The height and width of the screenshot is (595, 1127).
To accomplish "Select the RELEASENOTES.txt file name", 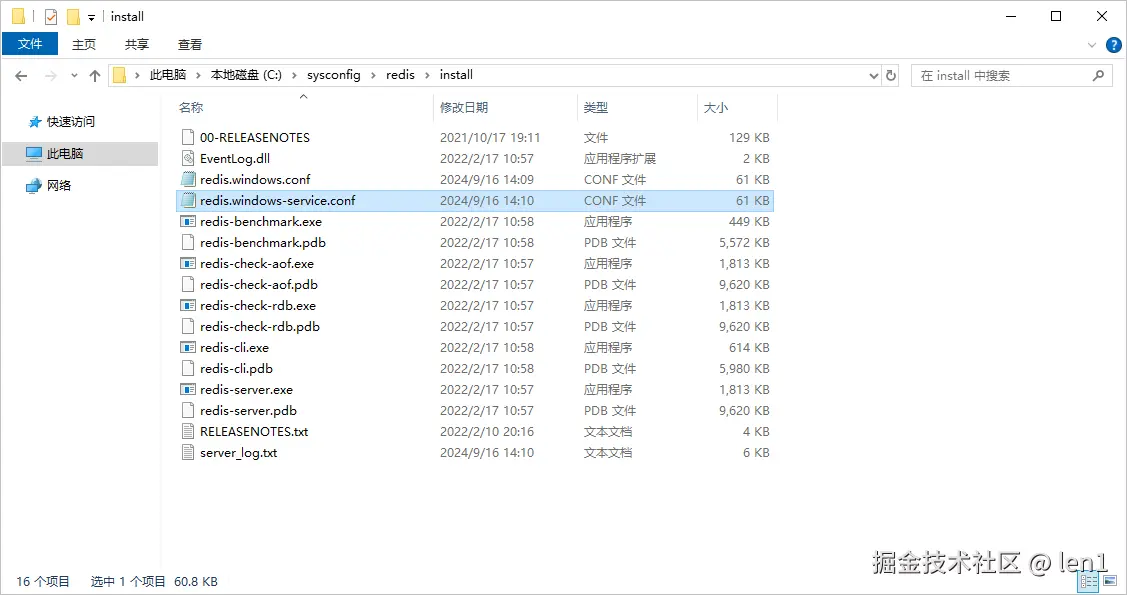I will [x=254, y=432].
